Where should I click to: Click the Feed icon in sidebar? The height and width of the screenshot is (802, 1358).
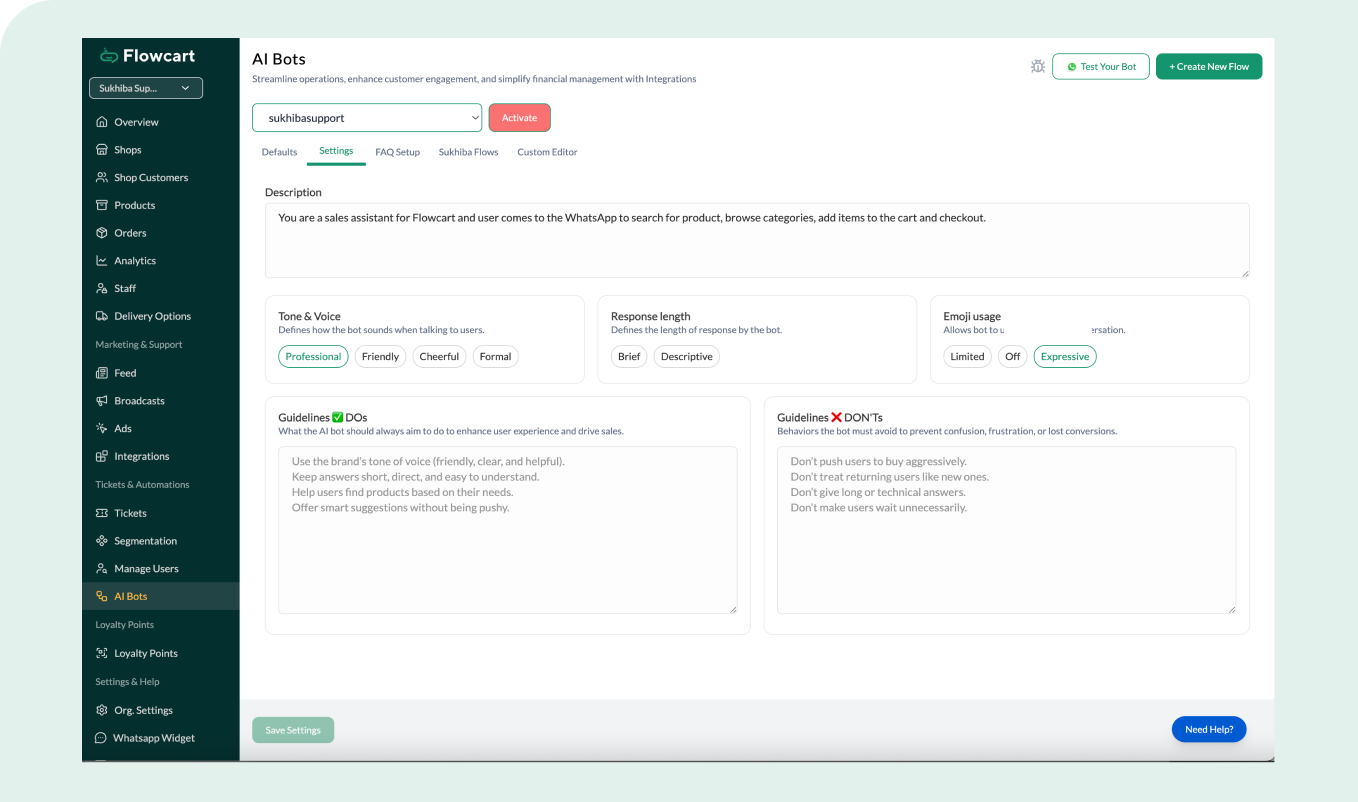point(101,373)
